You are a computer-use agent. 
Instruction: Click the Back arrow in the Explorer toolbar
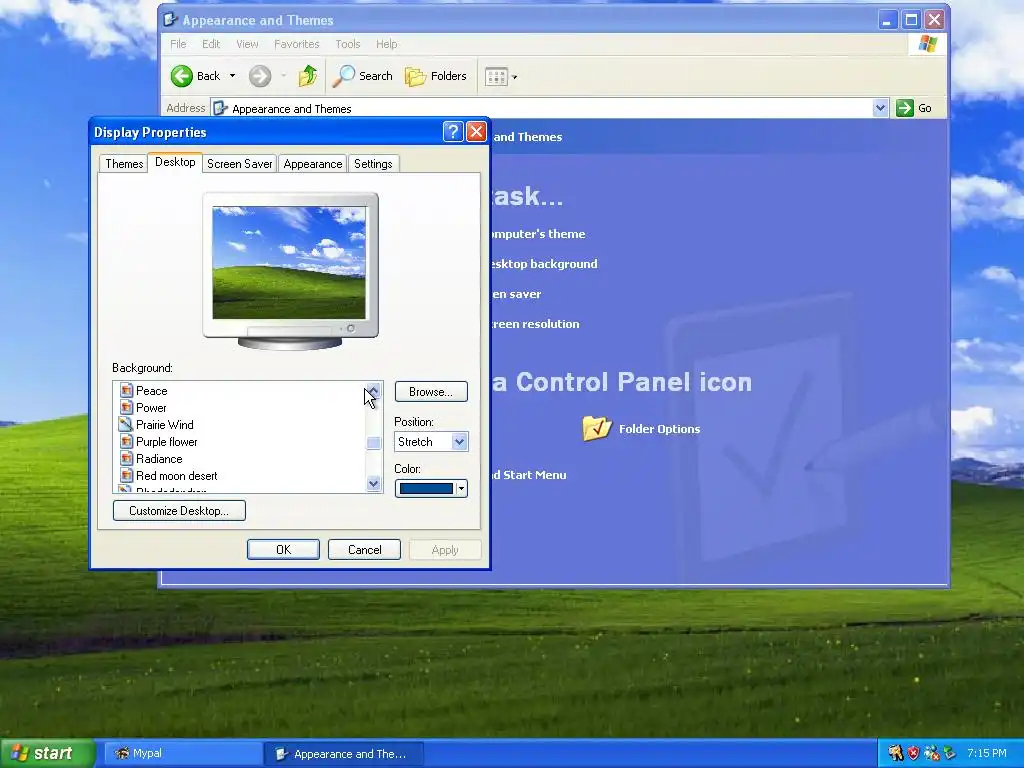[x=182, y=76]
